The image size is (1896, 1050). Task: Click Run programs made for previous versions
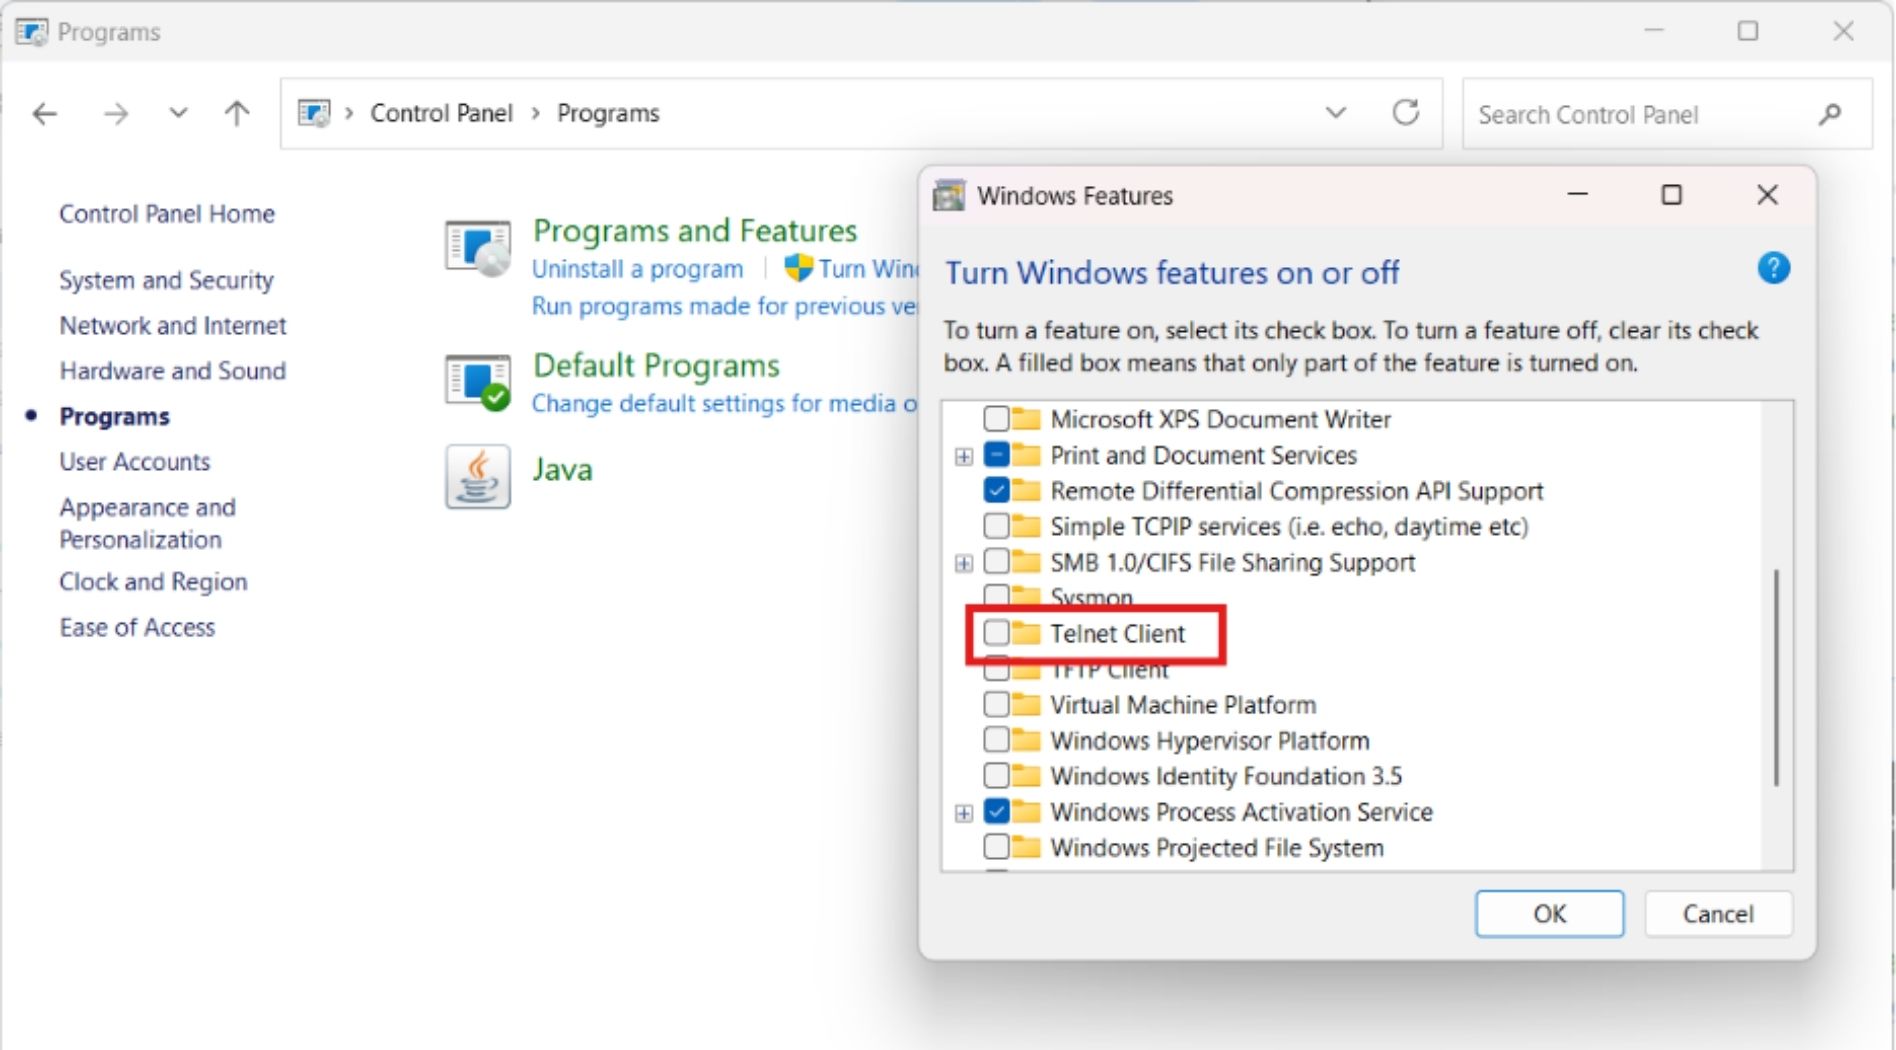(x=724, y=306)
